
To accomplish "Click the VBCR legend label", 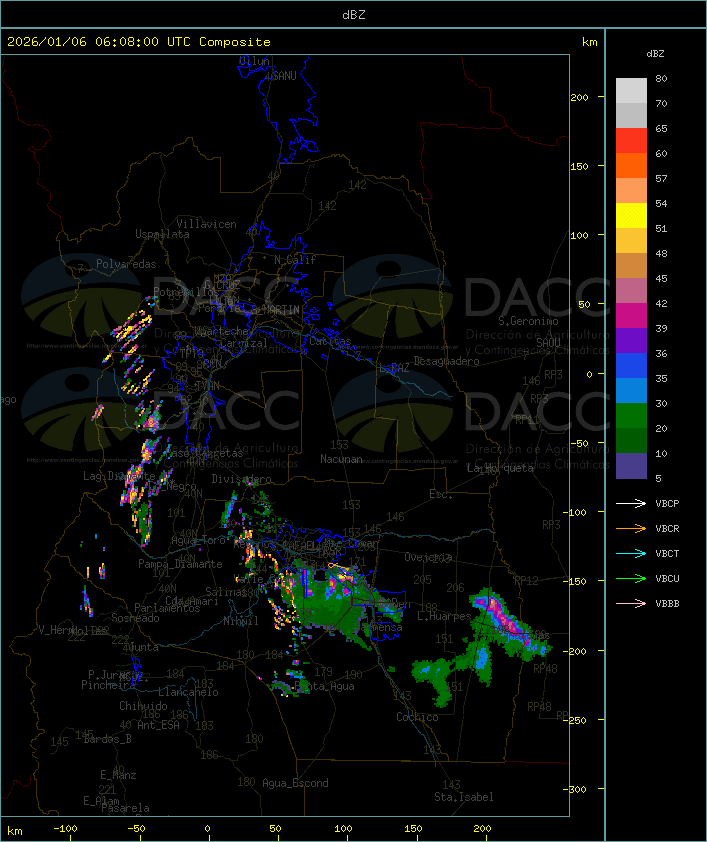I will 667,528.
